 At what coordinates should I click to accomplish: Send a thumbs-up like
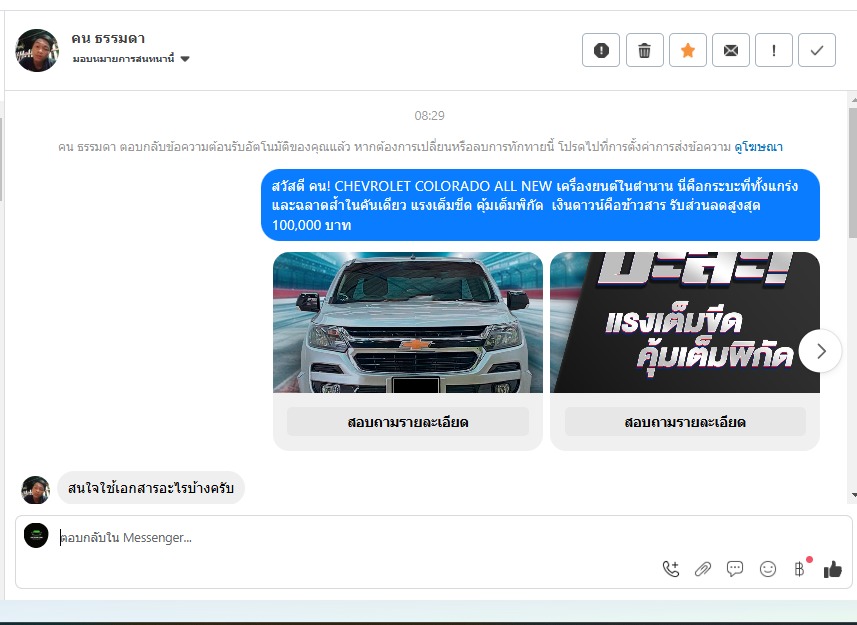[x=832, y=569]
